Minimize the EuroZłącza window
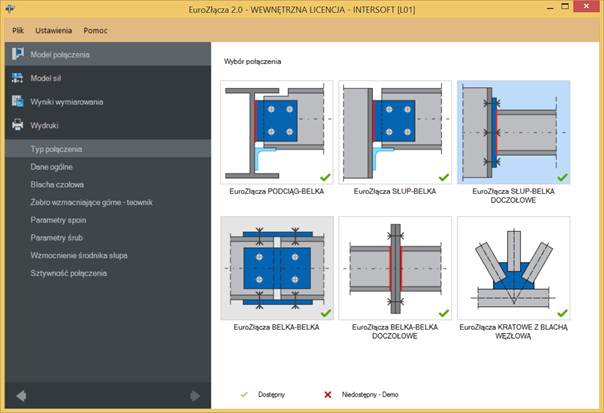604x413 pixels. pyautogui.click(x=550, y=7)
